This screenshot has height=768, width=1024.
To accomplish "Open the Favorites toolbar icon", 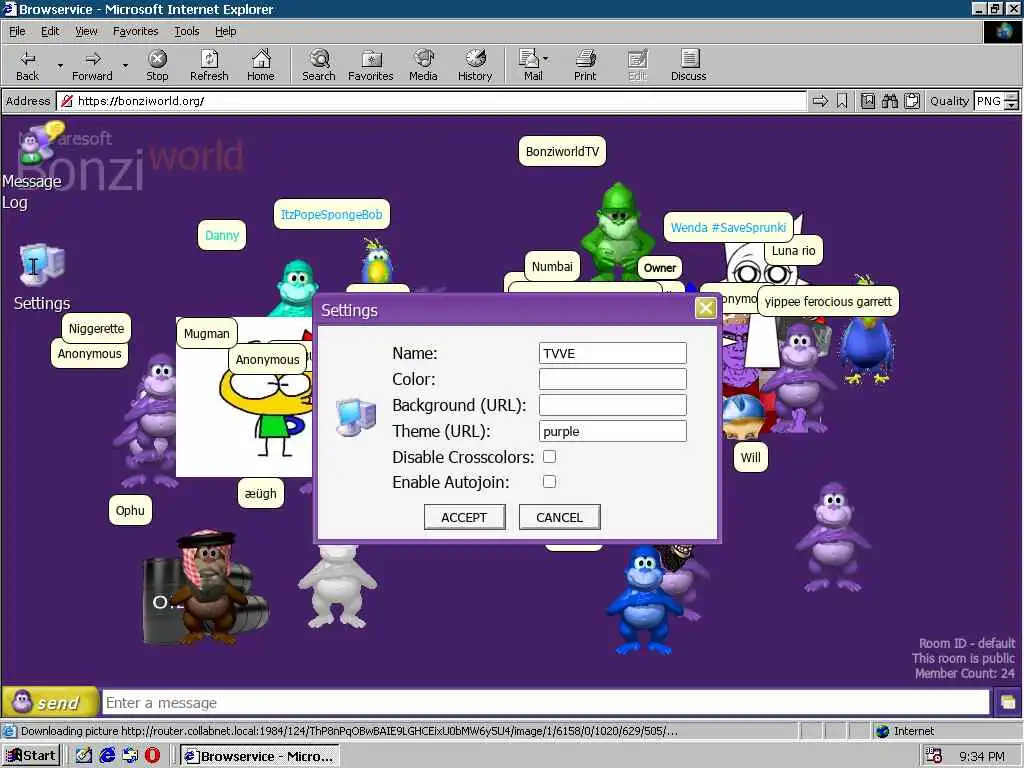I will coord(370,65).
